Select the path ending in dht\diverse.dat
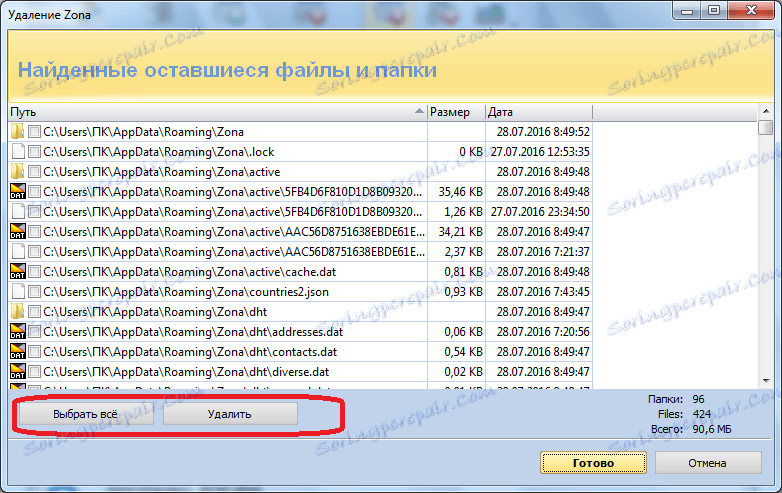This screenshot has width=782, height=493. (x=186, y=371)
